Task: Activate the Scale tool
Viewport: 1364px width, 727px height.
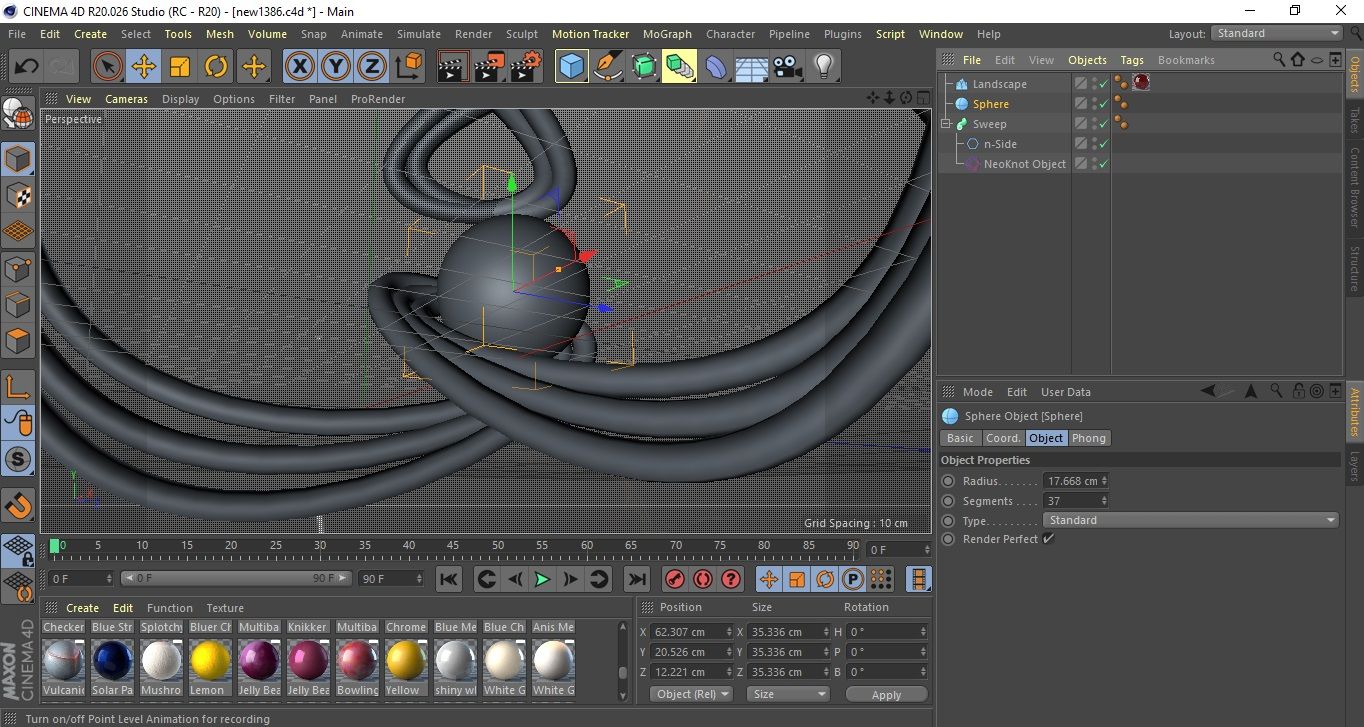Action: 180,67
